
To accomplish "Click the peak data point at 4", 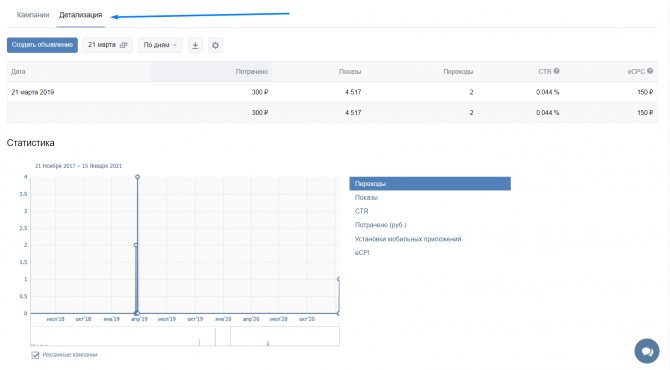I will (x=137, y=177).
